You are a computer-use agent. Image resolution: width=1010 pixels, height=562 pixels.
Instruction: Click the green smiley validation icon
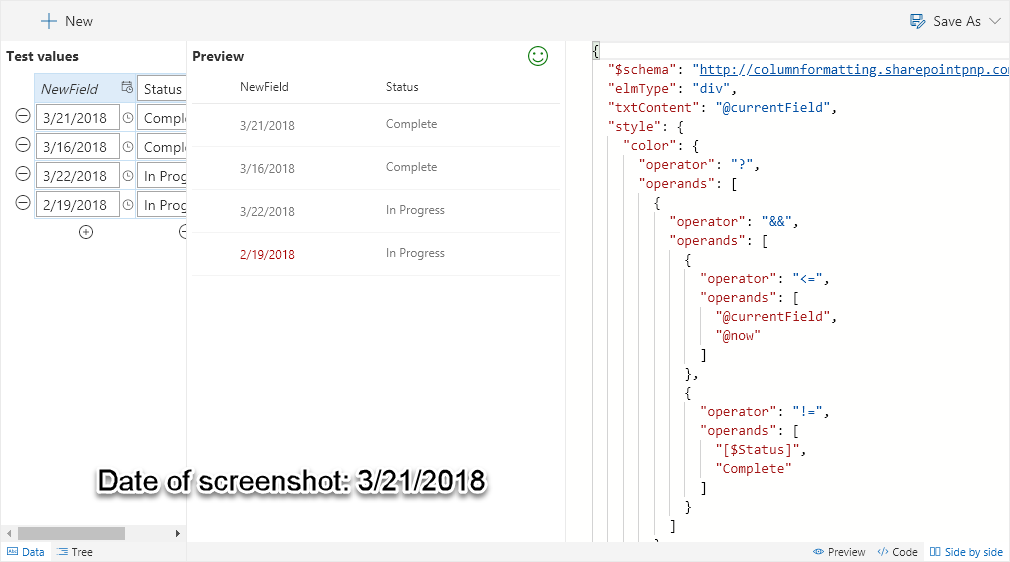click(x=538, y=57)
